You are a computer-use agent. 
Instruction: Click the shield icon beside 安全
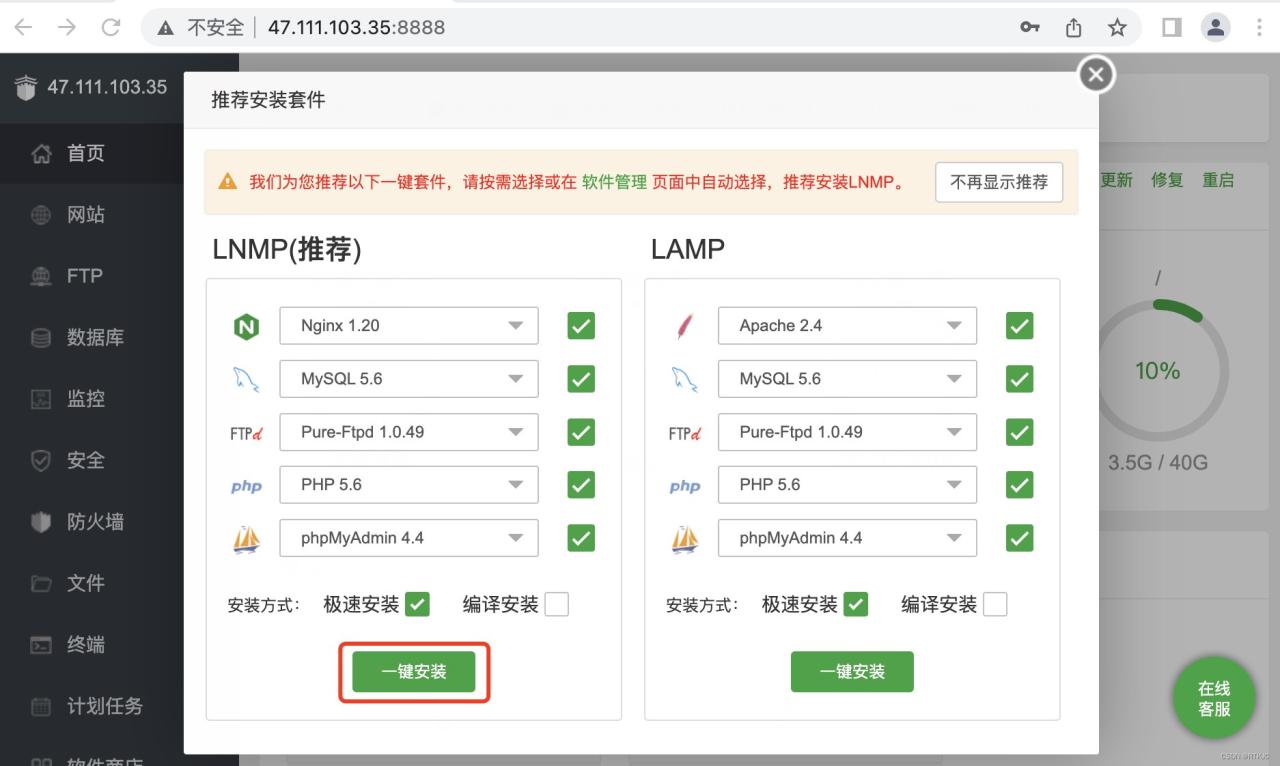coord(41,460)
